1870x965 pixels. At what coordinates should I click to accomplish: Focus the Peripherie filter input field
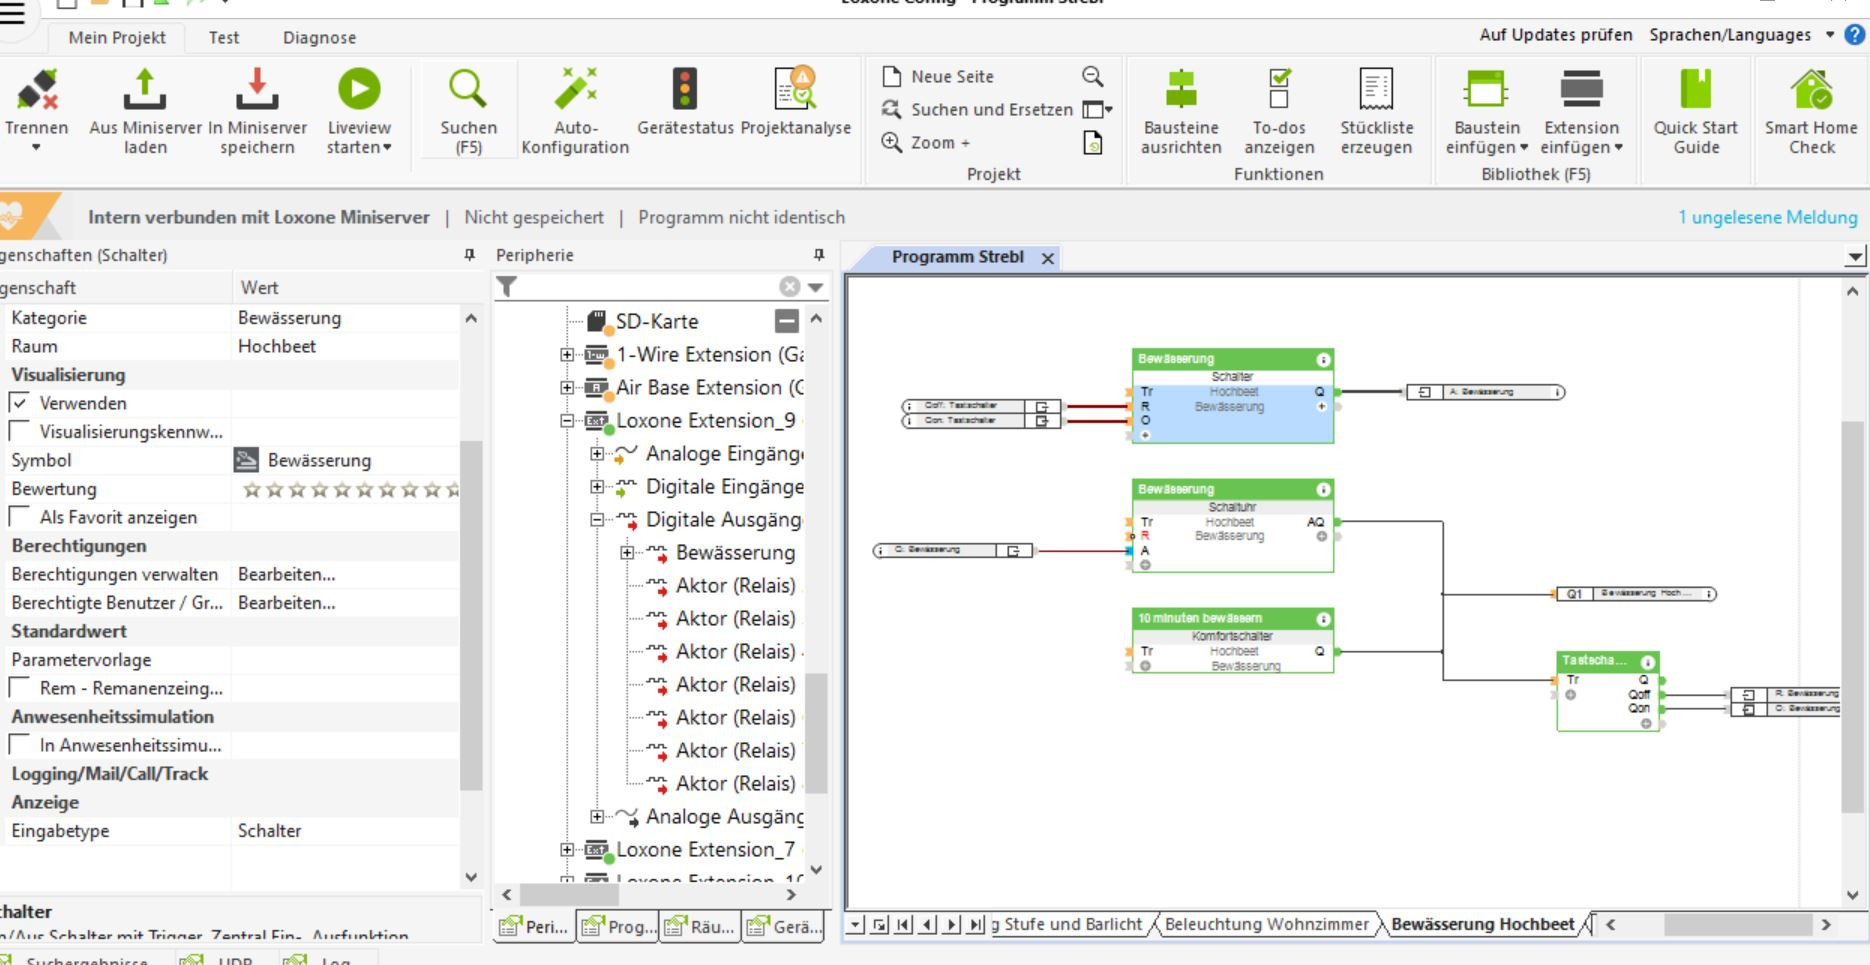coord(648,287)
